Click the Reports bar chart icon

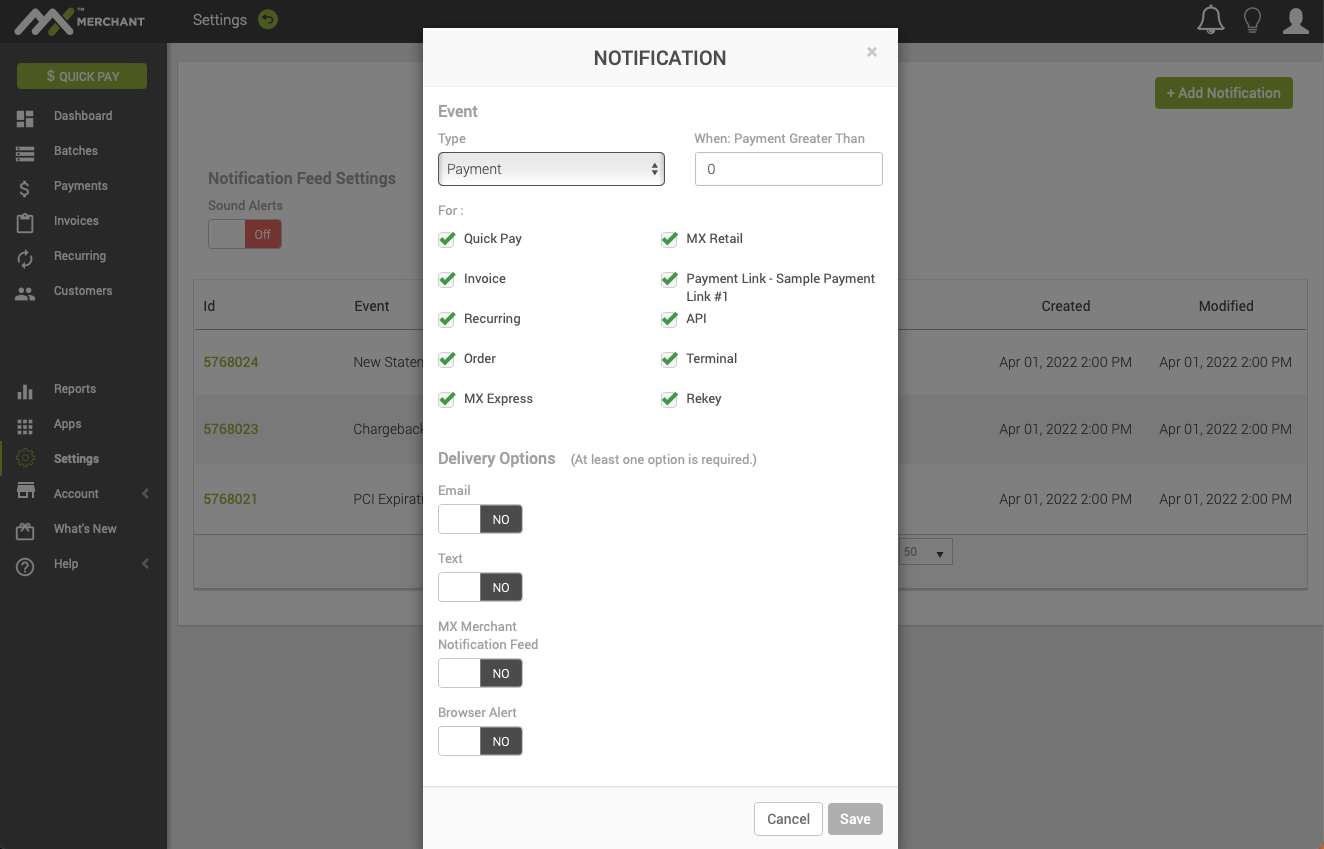coord(24,389)
